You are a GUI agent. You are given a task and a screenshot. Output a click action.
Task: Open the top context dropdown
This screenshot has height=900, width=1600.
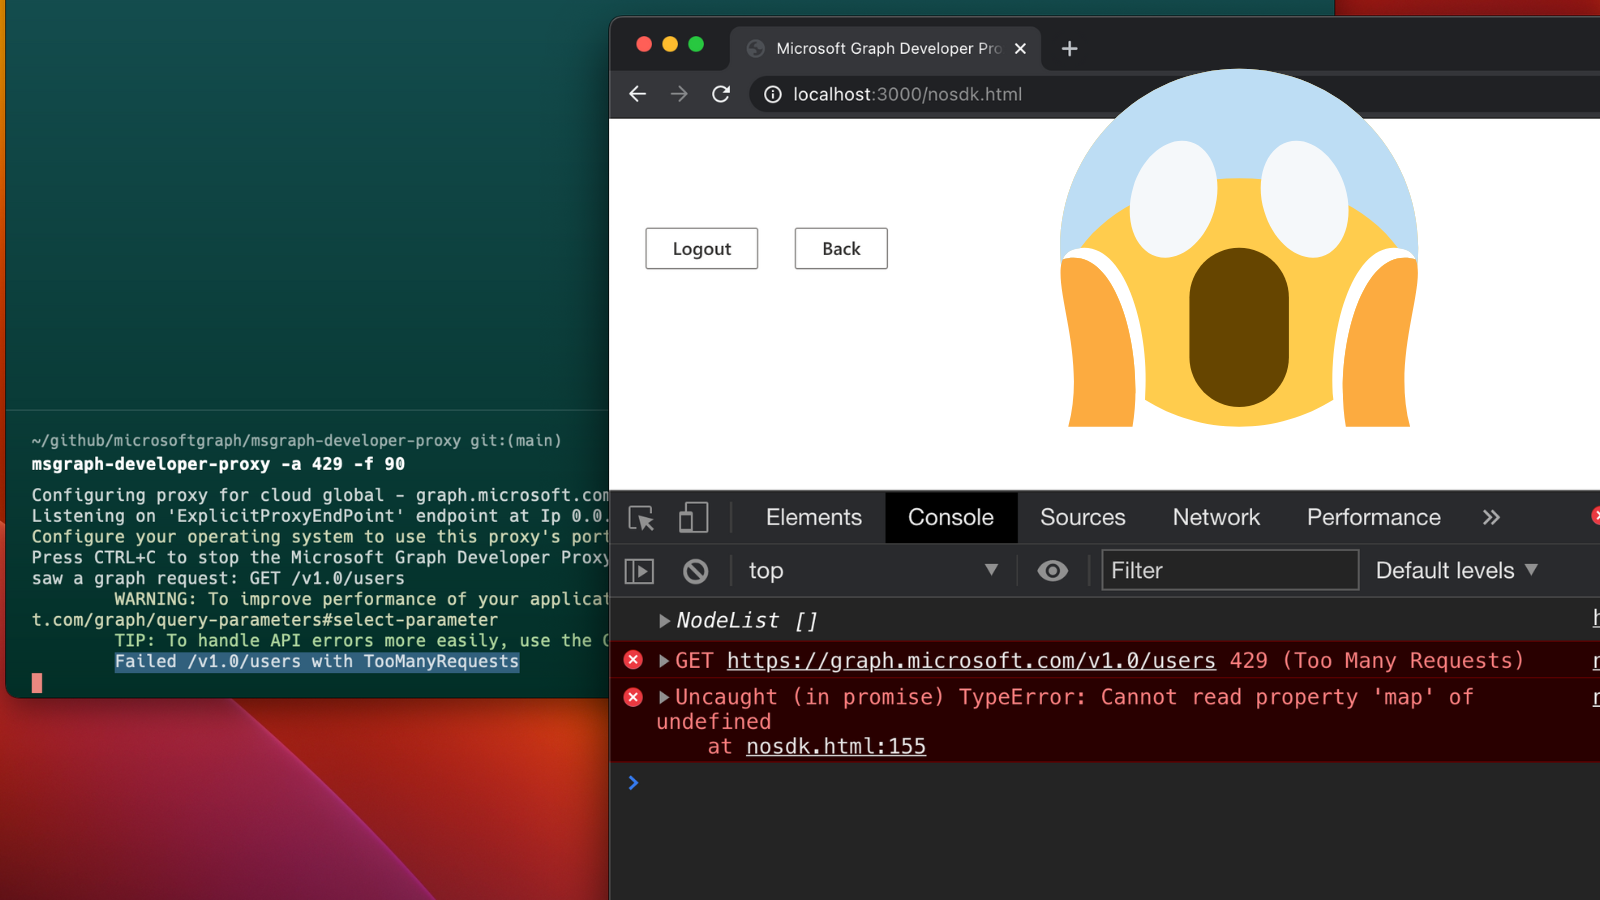872,571
